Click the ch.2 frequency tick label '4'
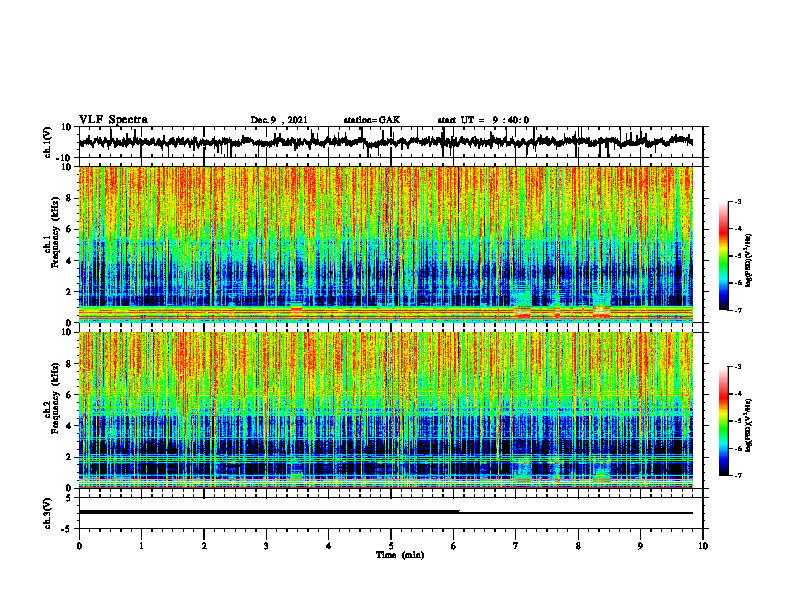Image resolution: width=792 pixels, height=612 pixels. pos(69,426)
